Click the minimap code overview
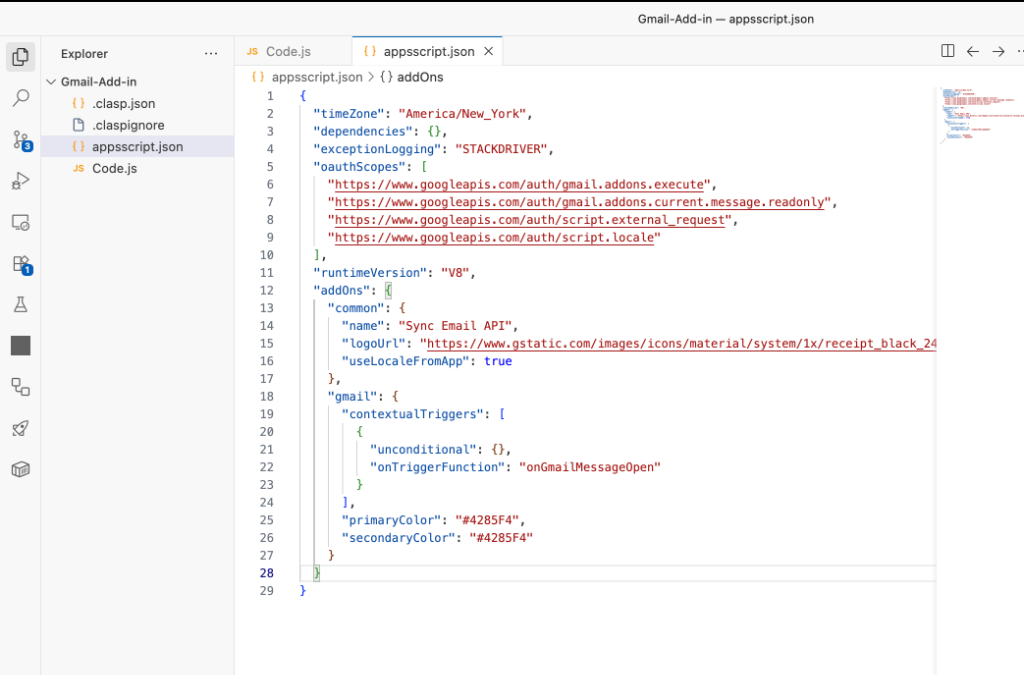This screenshot has width=1024, height=675. (980, 115)
